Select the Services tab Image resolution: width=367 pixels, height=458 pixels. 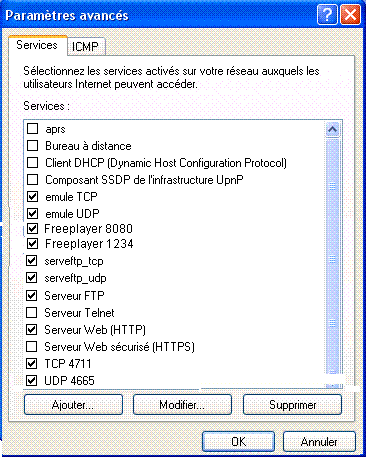37,45
